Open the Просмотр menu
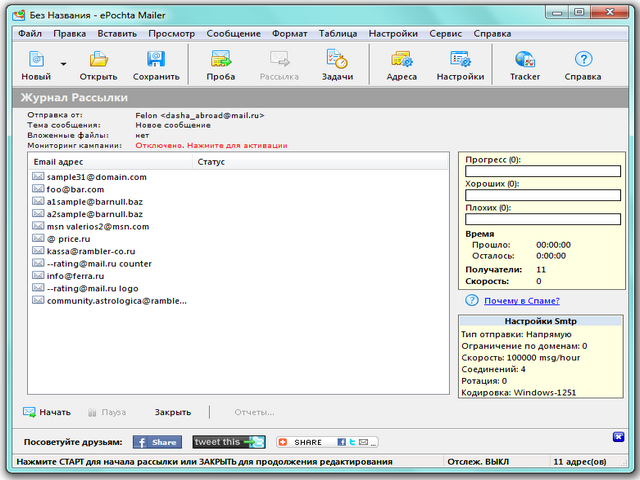 (171, 33)
